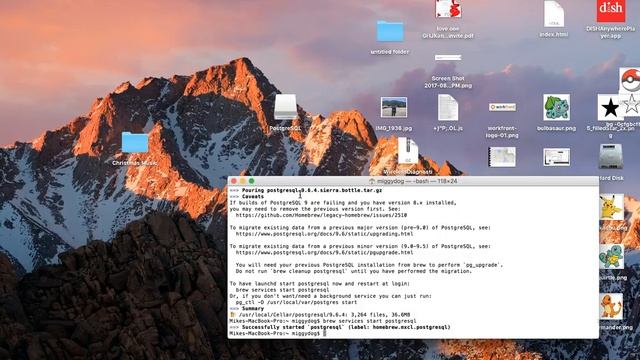Screen dimensions: 640x360
Task: Select the outlined white star image icon
Action: point(631,104)
